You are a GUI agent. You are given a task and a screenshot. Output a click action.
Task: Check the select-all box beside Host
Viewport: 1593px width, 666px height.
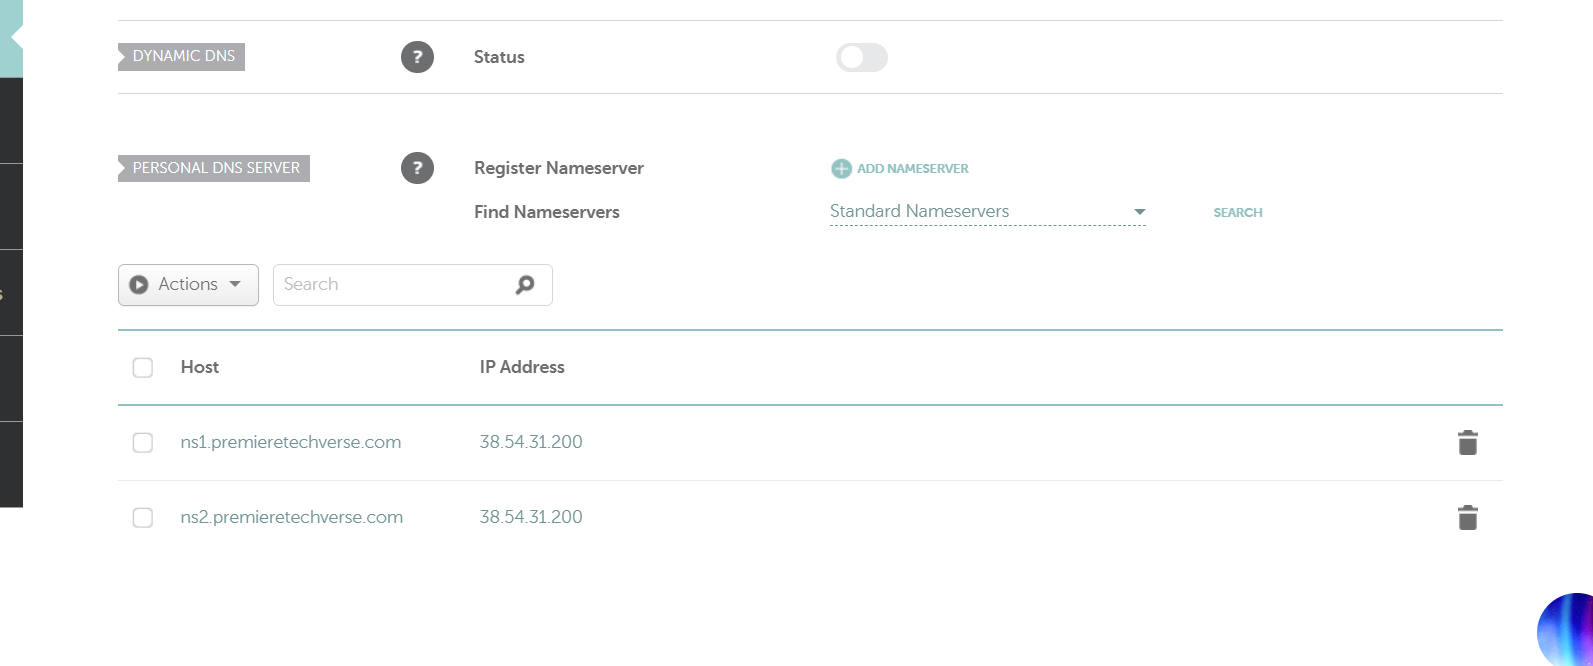(143, 367)
